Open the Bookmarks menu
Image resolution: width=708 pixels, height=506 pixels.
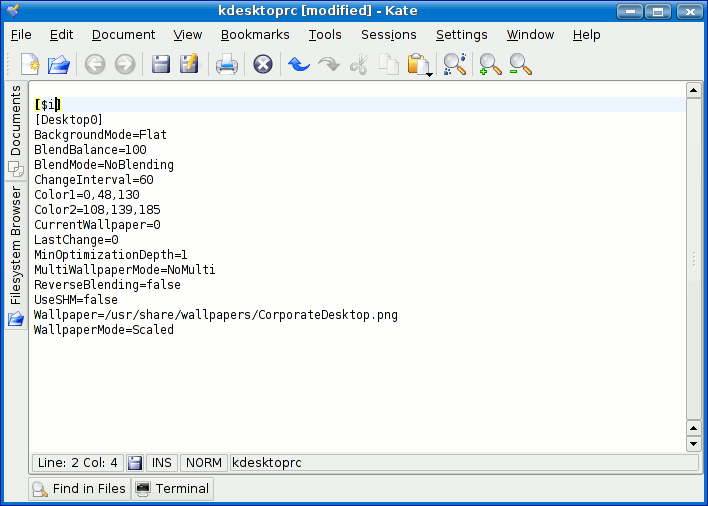[255, 34]
